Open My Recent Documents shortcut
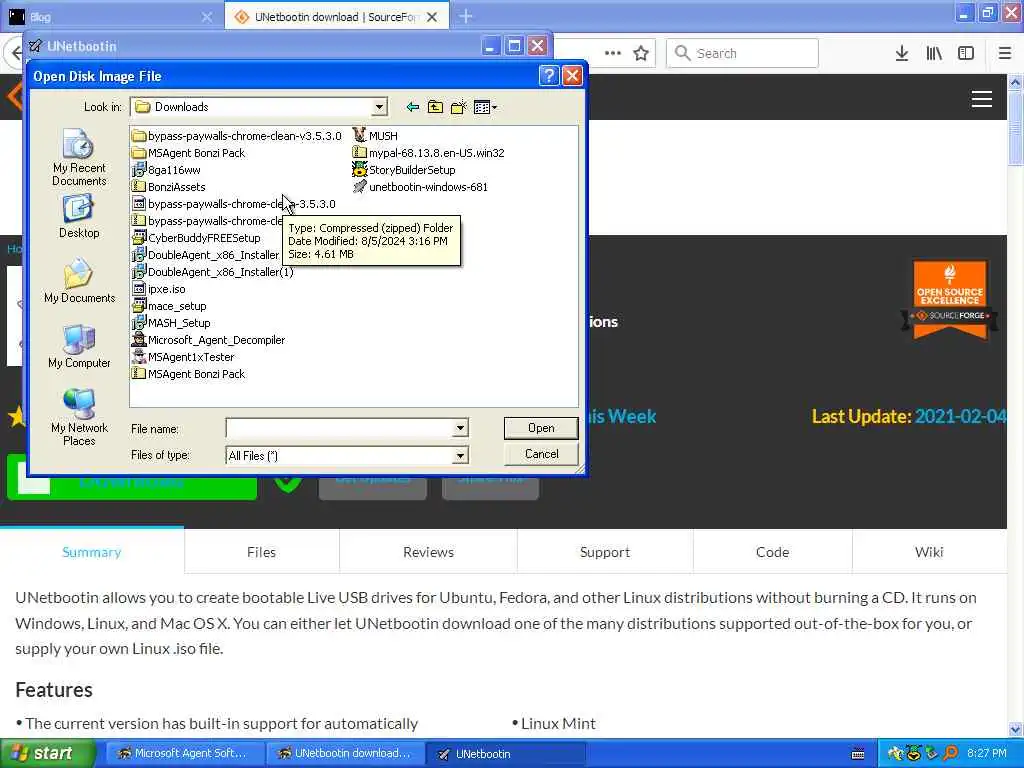The width and height of the screenshot is (1024, 768). coord(79,157)
